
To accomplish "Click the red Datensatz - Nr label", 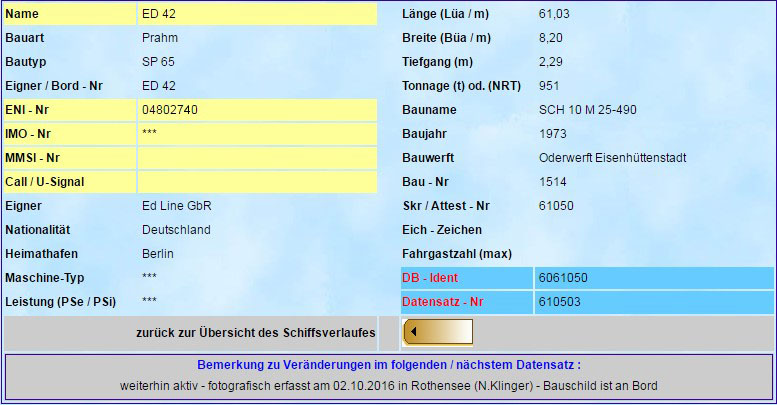I will point(445,302).
